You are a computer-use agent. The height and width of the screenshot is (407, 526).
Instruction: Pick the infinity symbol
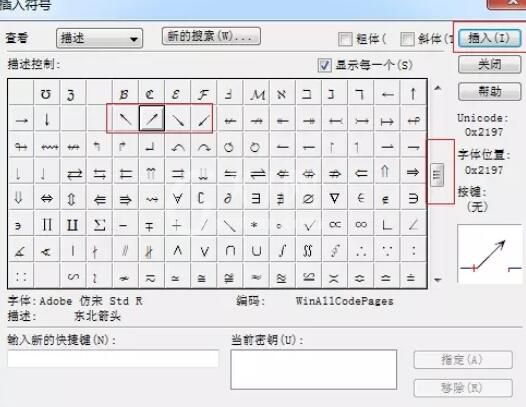(361, 224)
